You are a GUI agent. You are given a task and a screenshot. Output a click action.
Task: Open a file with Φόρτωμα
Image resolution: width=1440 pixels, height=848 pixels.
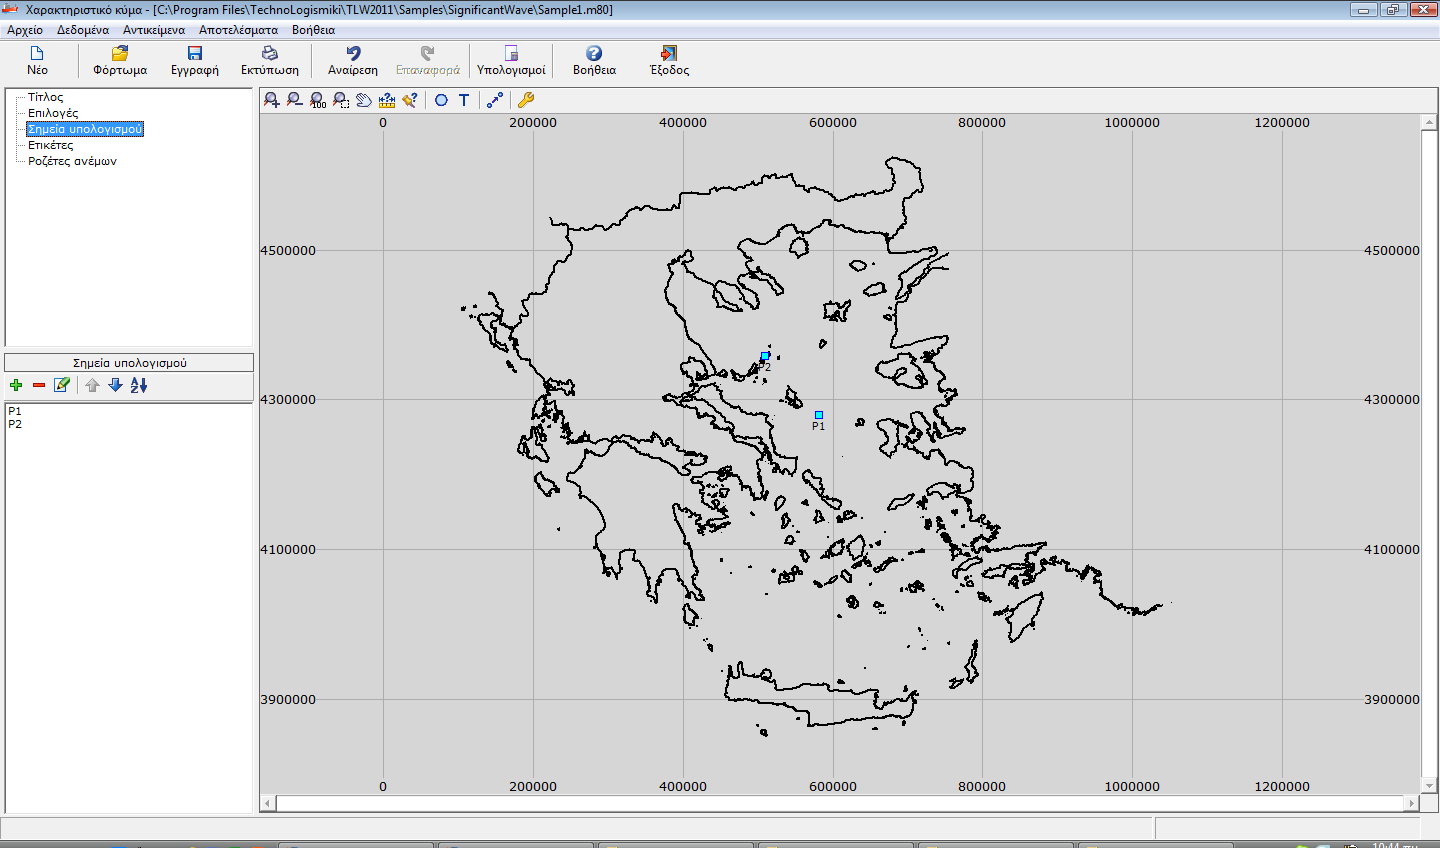tap(120, 53)
